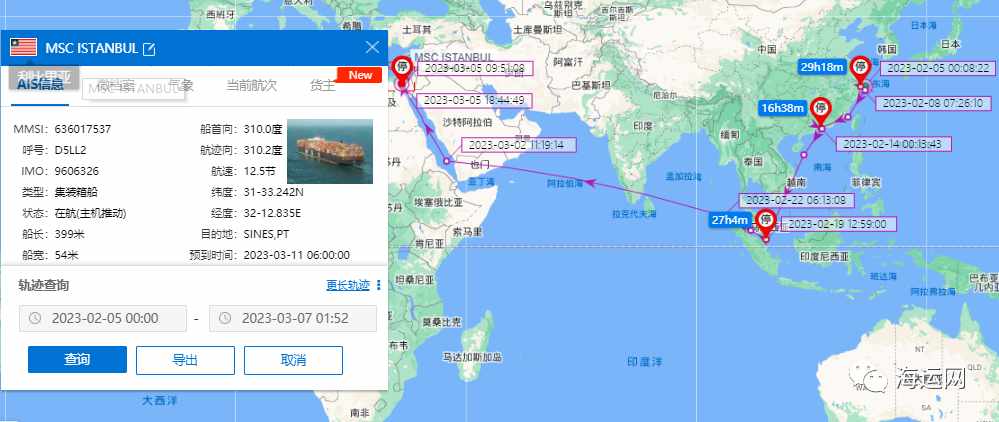Switch to the AIS信息 tab
The image size is (999, 422).
[x=40, y=85]
